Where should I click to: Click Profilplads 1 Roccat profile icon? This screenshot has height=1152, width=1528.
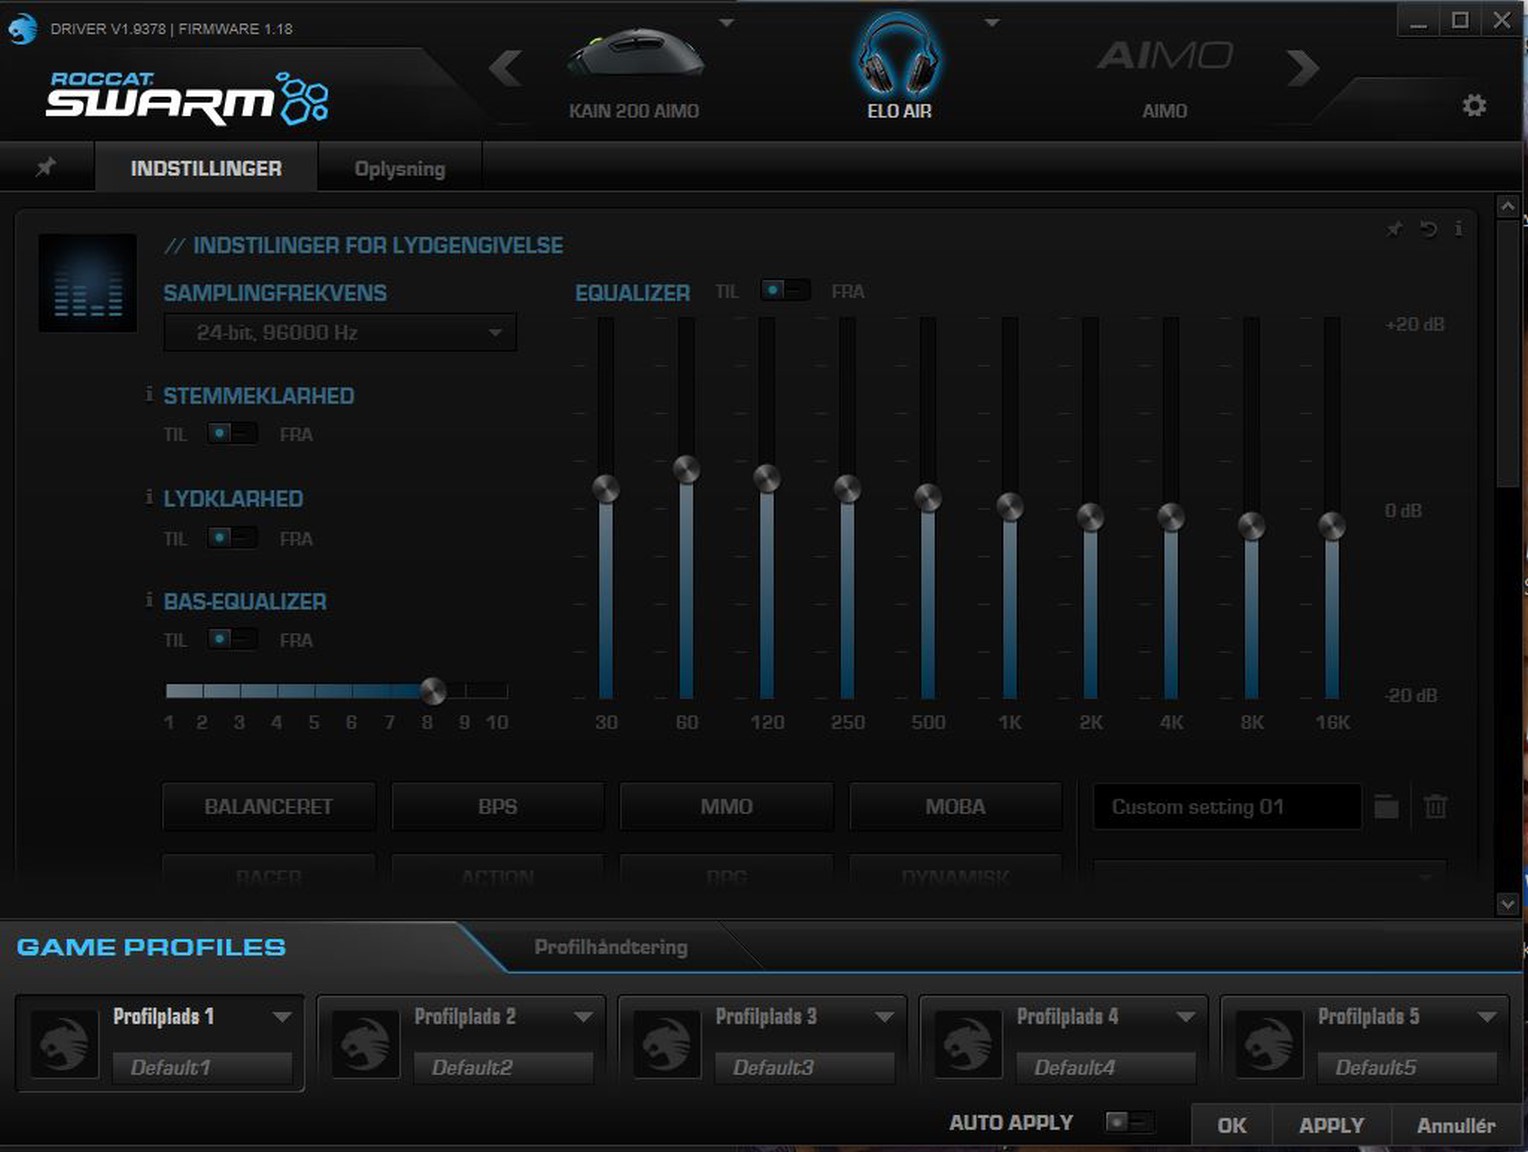coord(64,1042)
